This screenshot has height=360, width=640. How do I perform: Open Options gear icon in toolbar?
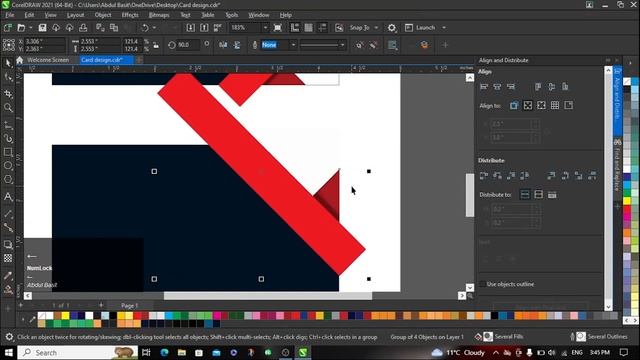point(392,28)
